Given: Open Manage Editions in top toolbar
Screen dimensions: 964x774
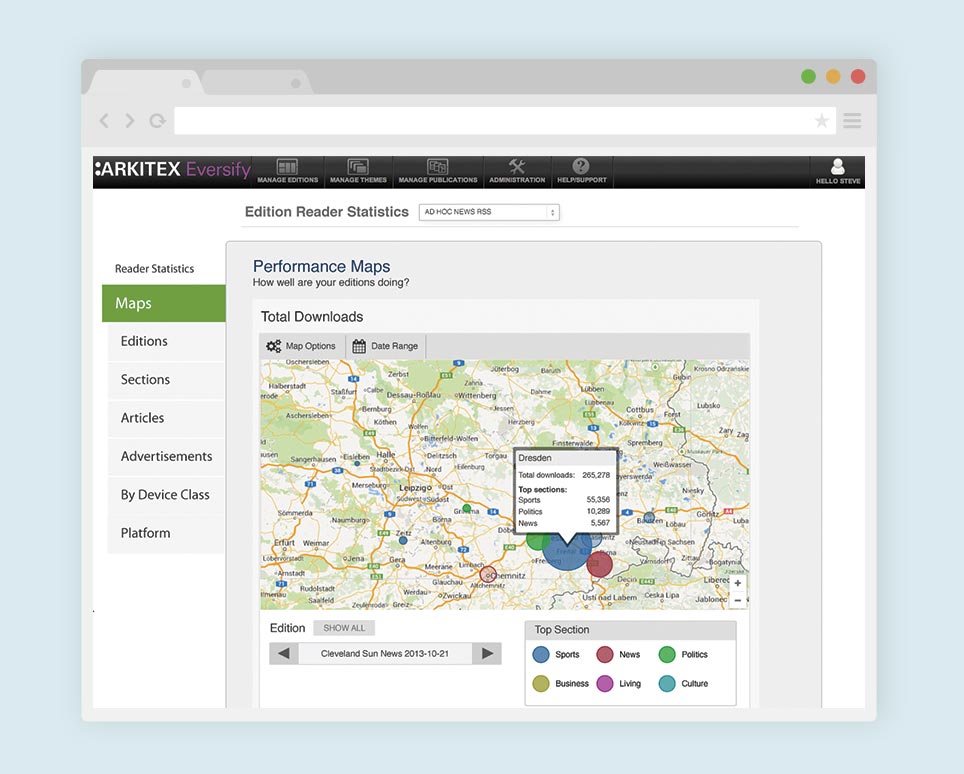Looking at the screenshot, I should click(x=287, y=172).
